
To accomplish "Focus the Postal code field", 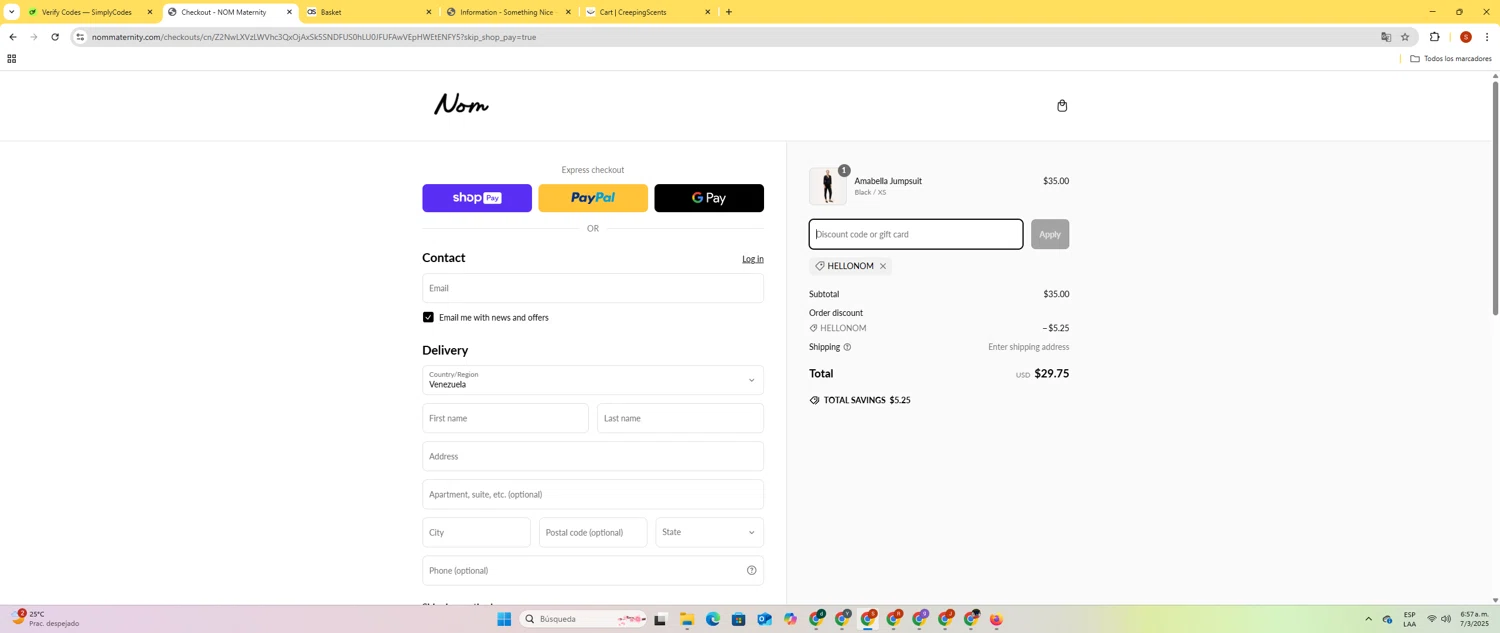I will [x=593, y=532].
